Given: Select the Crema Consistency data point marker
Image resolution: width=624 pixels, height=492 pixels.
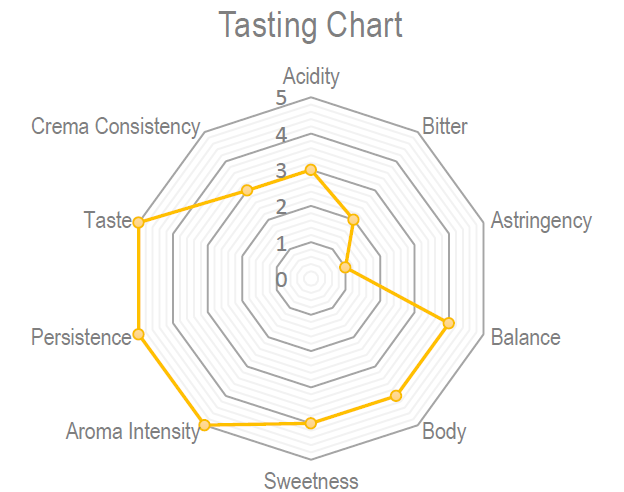Looking at the screenshot, I should tap(247, 189).
